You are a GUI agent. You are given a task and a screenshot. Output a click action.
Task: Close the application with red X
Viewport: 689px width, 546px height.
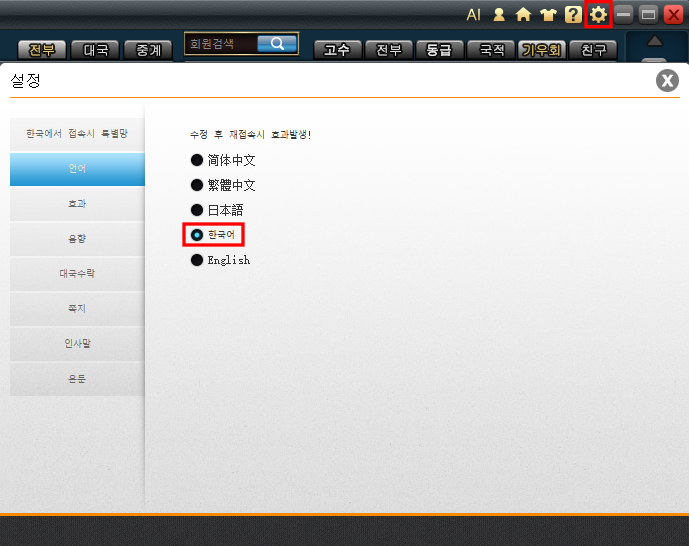(673, 15)
